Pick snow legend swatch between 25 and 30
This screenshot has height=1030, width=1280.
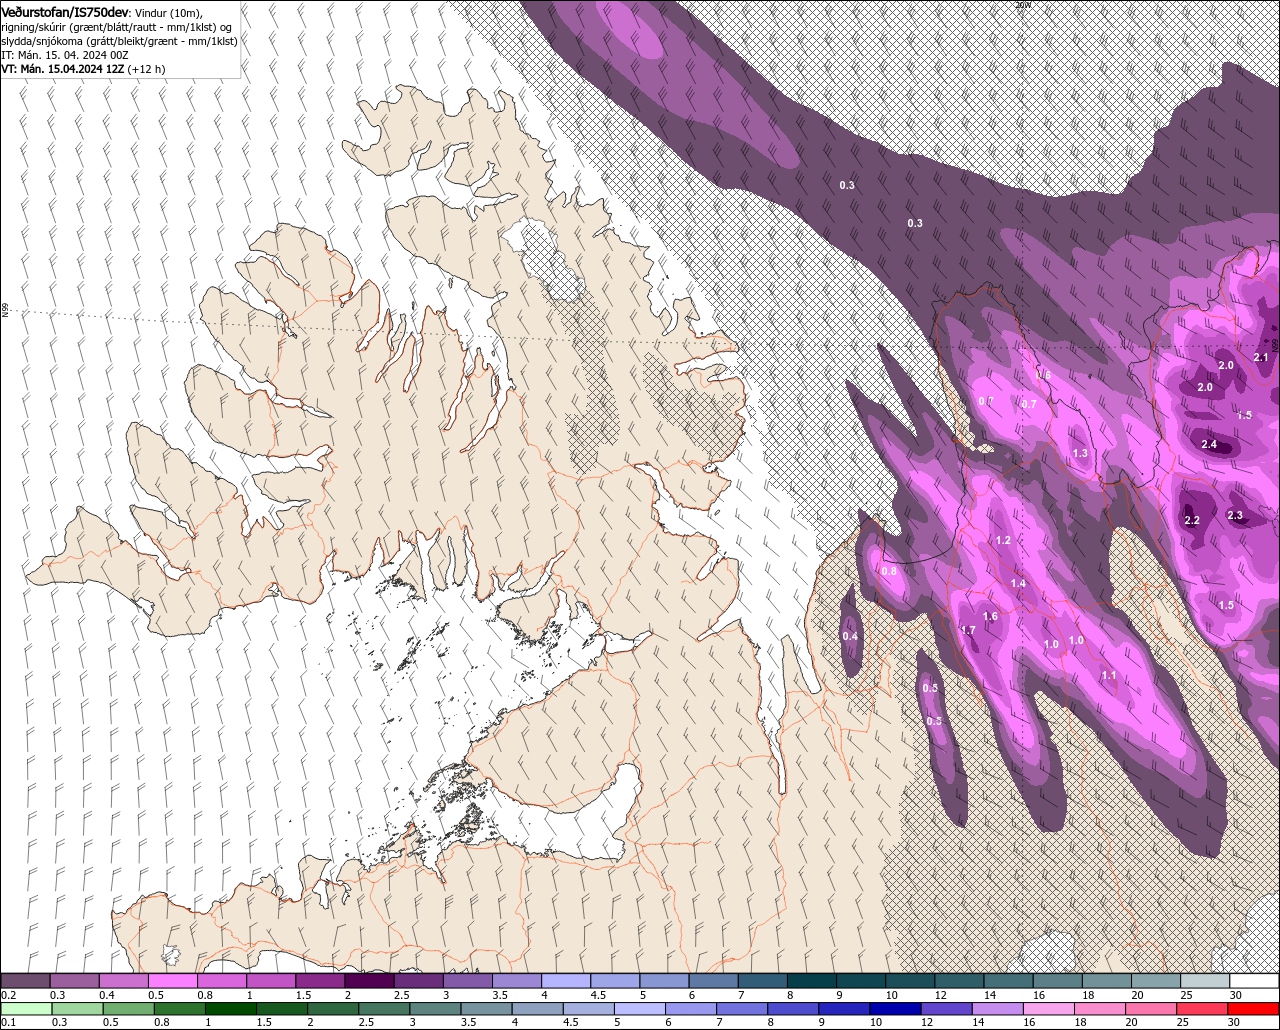pyautogui.click(x=1205, y=981)
